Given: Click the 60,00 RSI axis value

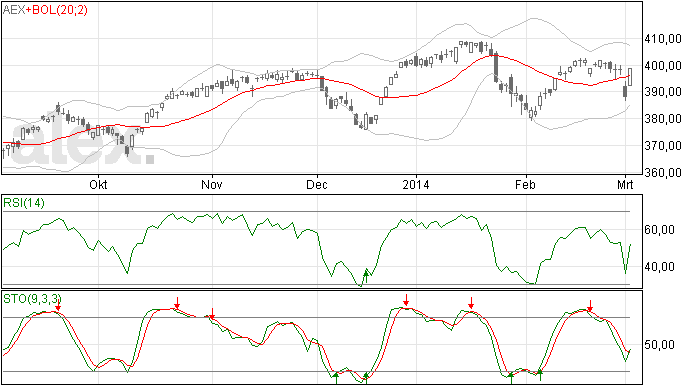Looking at the screenshot, I should (x=660, y=230).
